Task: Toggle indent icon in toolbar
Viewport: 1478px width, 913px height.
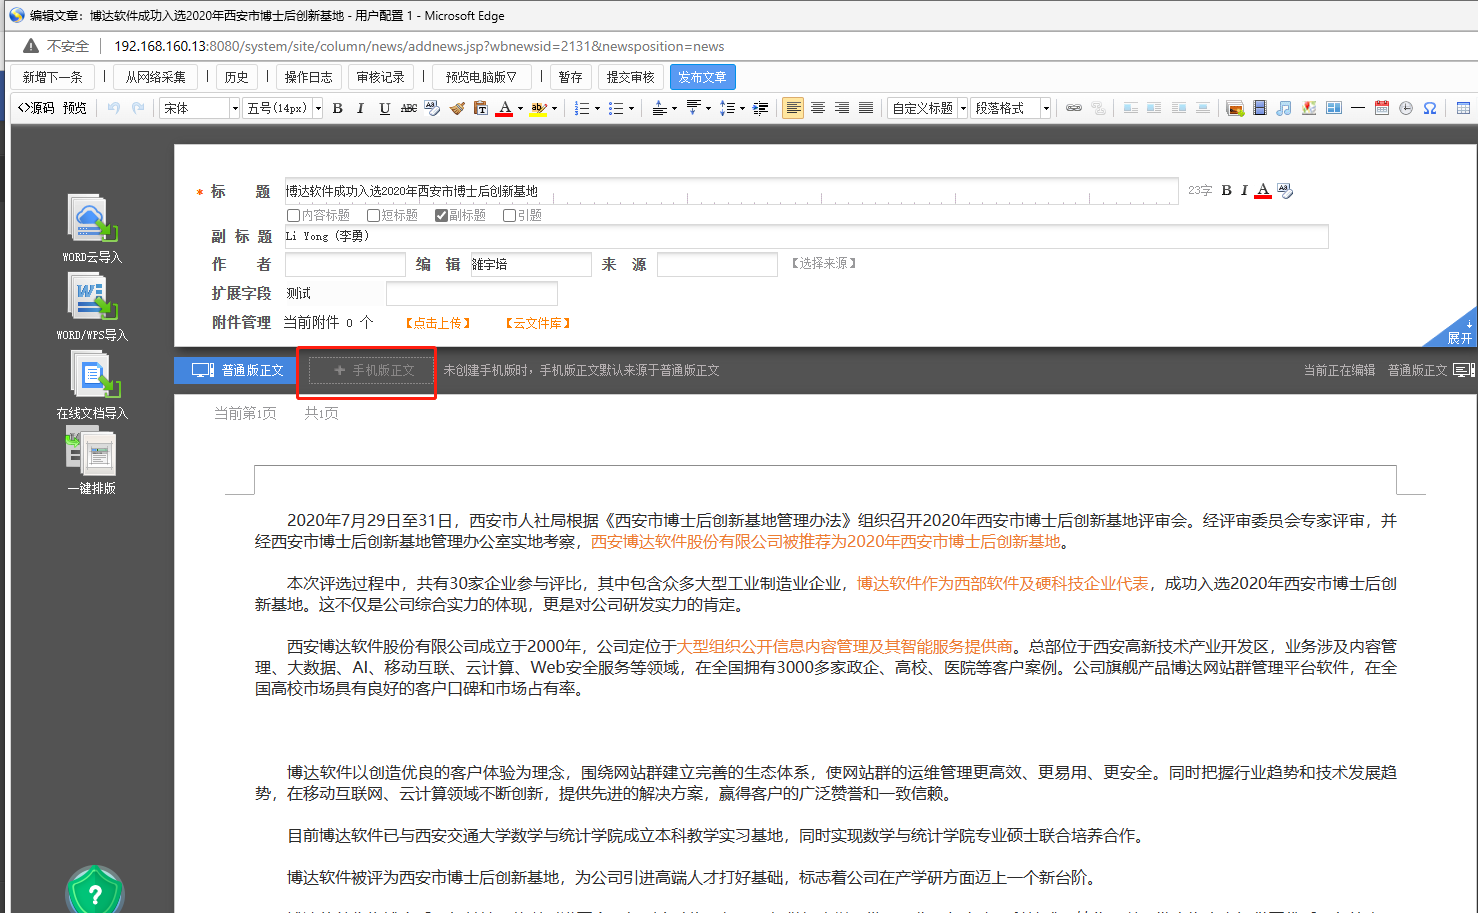Action: pos(760,108)
